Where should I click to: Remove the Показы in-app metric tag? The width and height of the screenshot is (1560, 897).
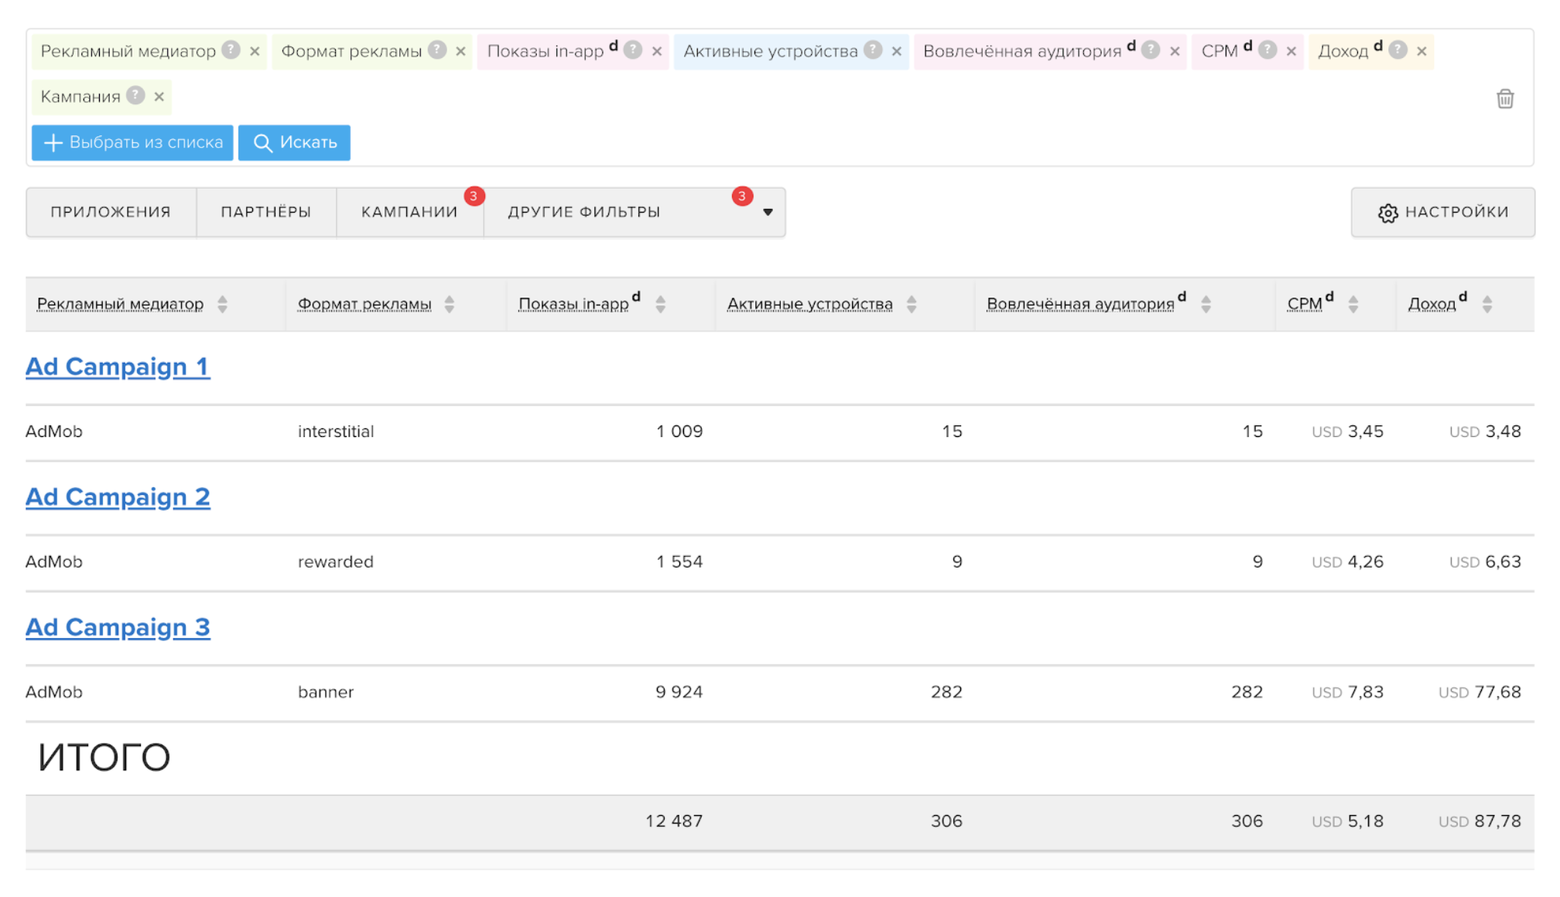tap(657, 51)
